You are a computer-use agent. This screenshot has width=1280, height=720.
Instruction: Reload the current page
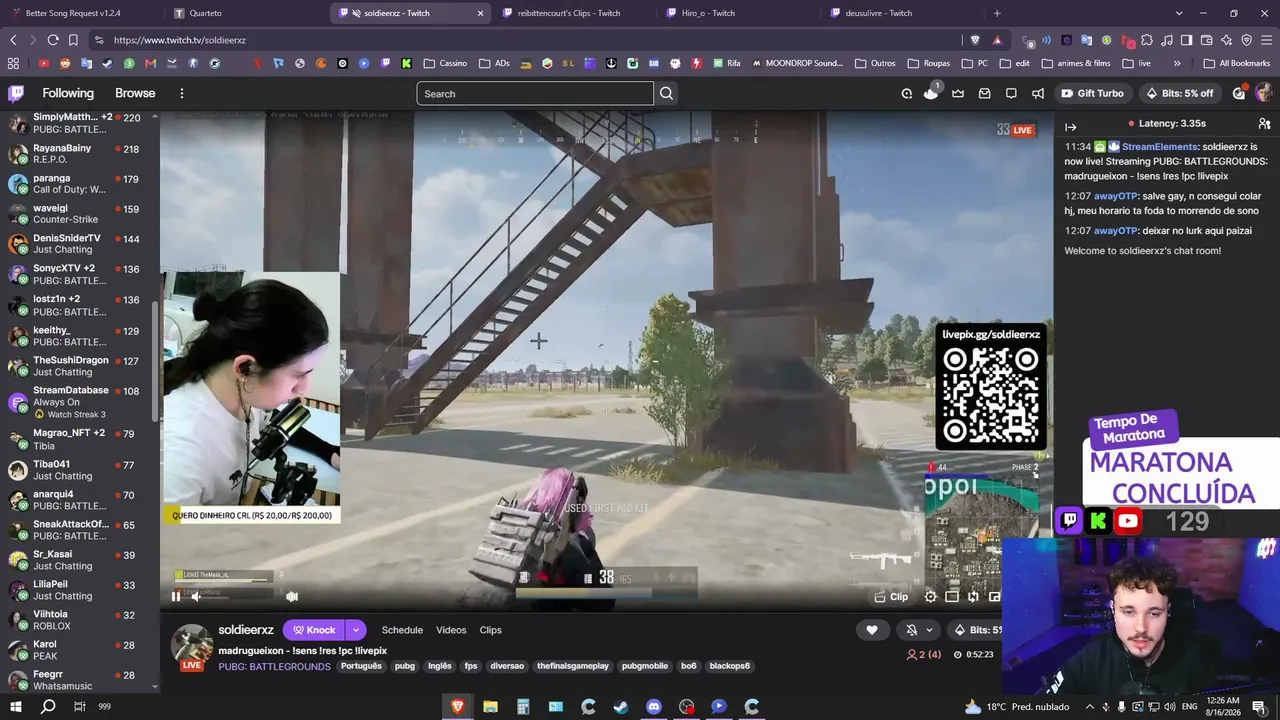pos(53,40)
